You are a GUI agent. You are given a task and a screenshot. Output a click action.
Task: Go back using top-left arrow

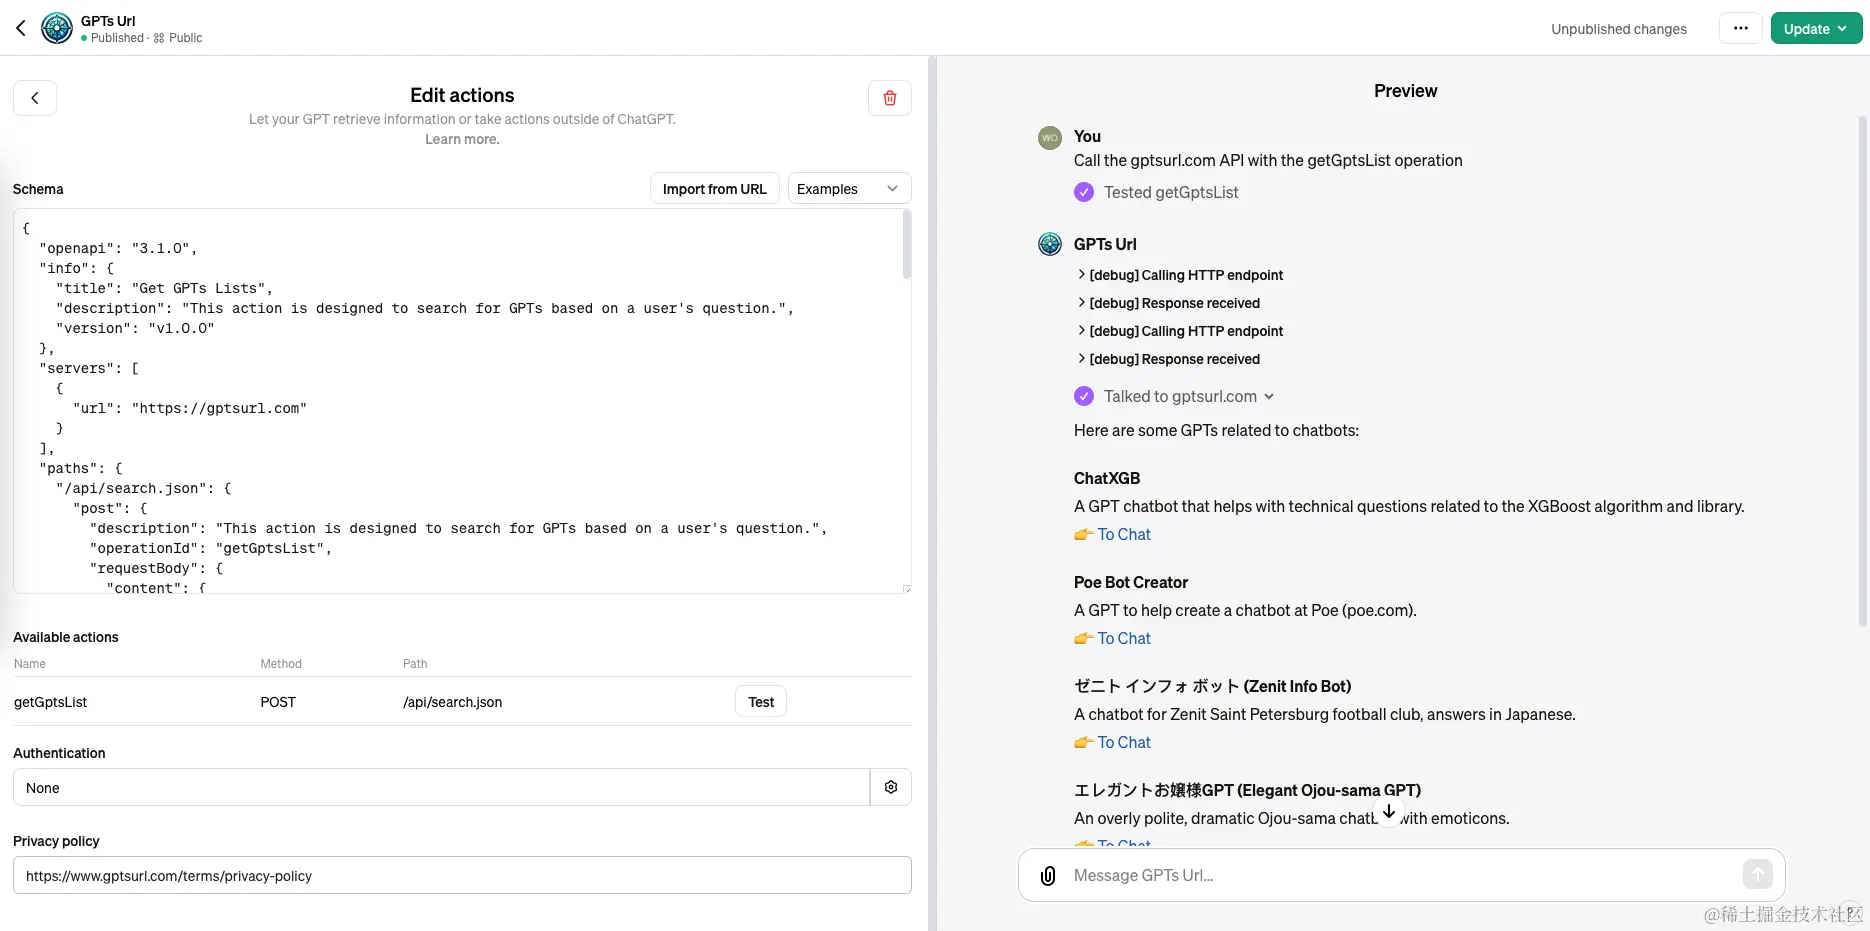tap(21, 28)
